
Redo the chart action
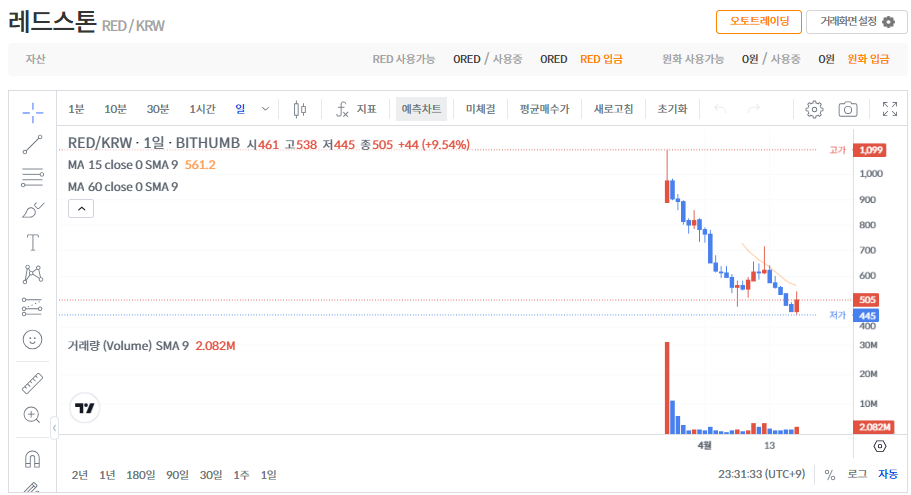754,109
